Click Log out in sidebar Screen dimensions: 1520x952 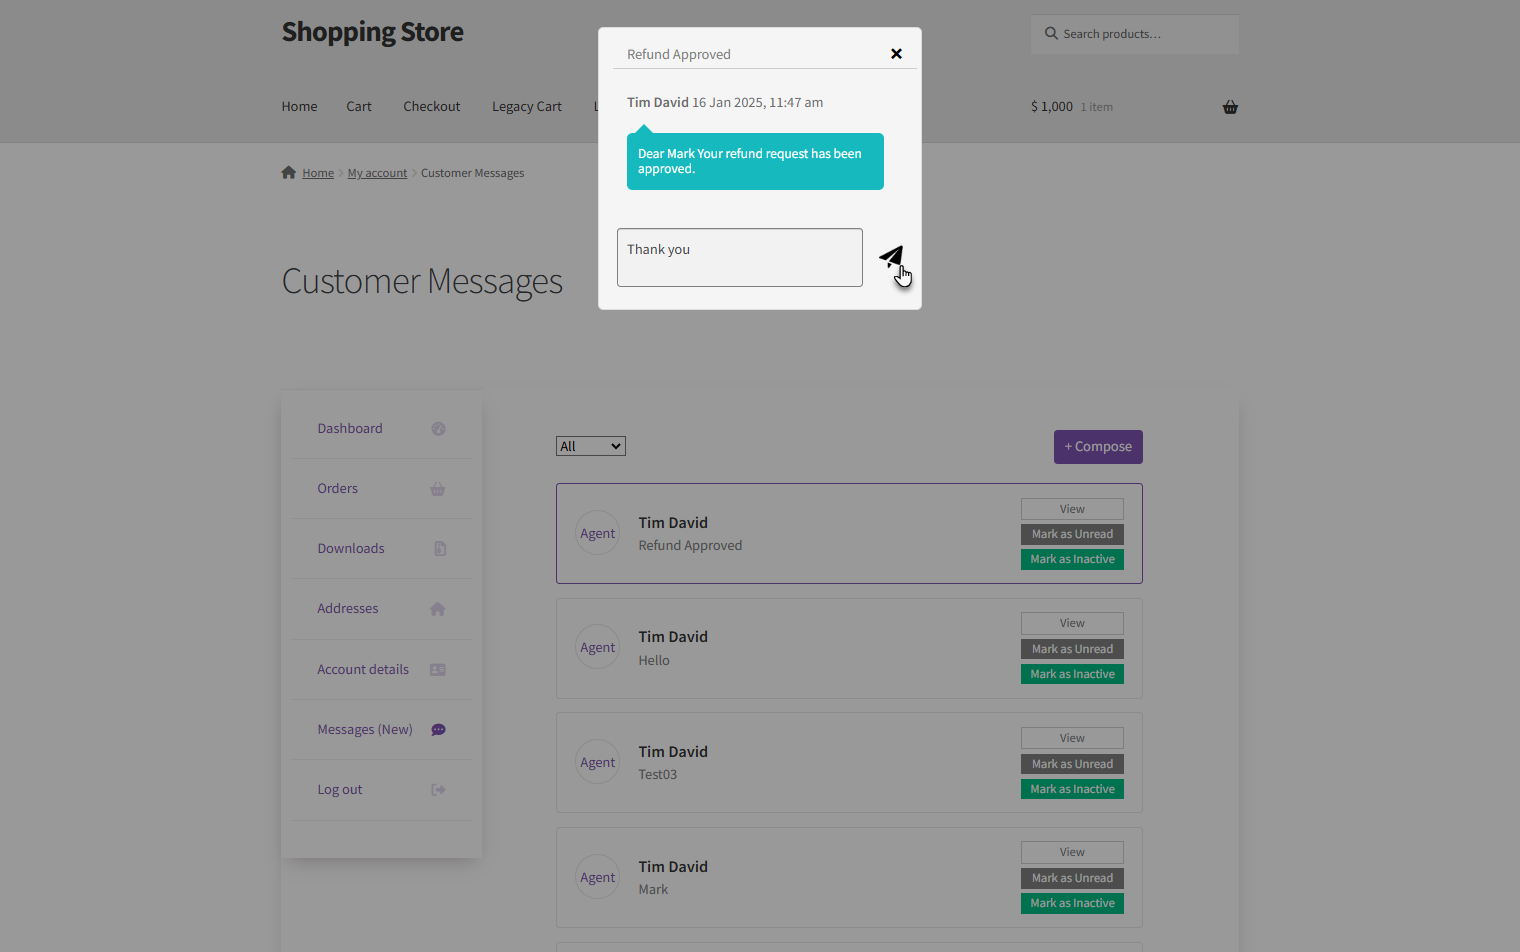[340, 789]
